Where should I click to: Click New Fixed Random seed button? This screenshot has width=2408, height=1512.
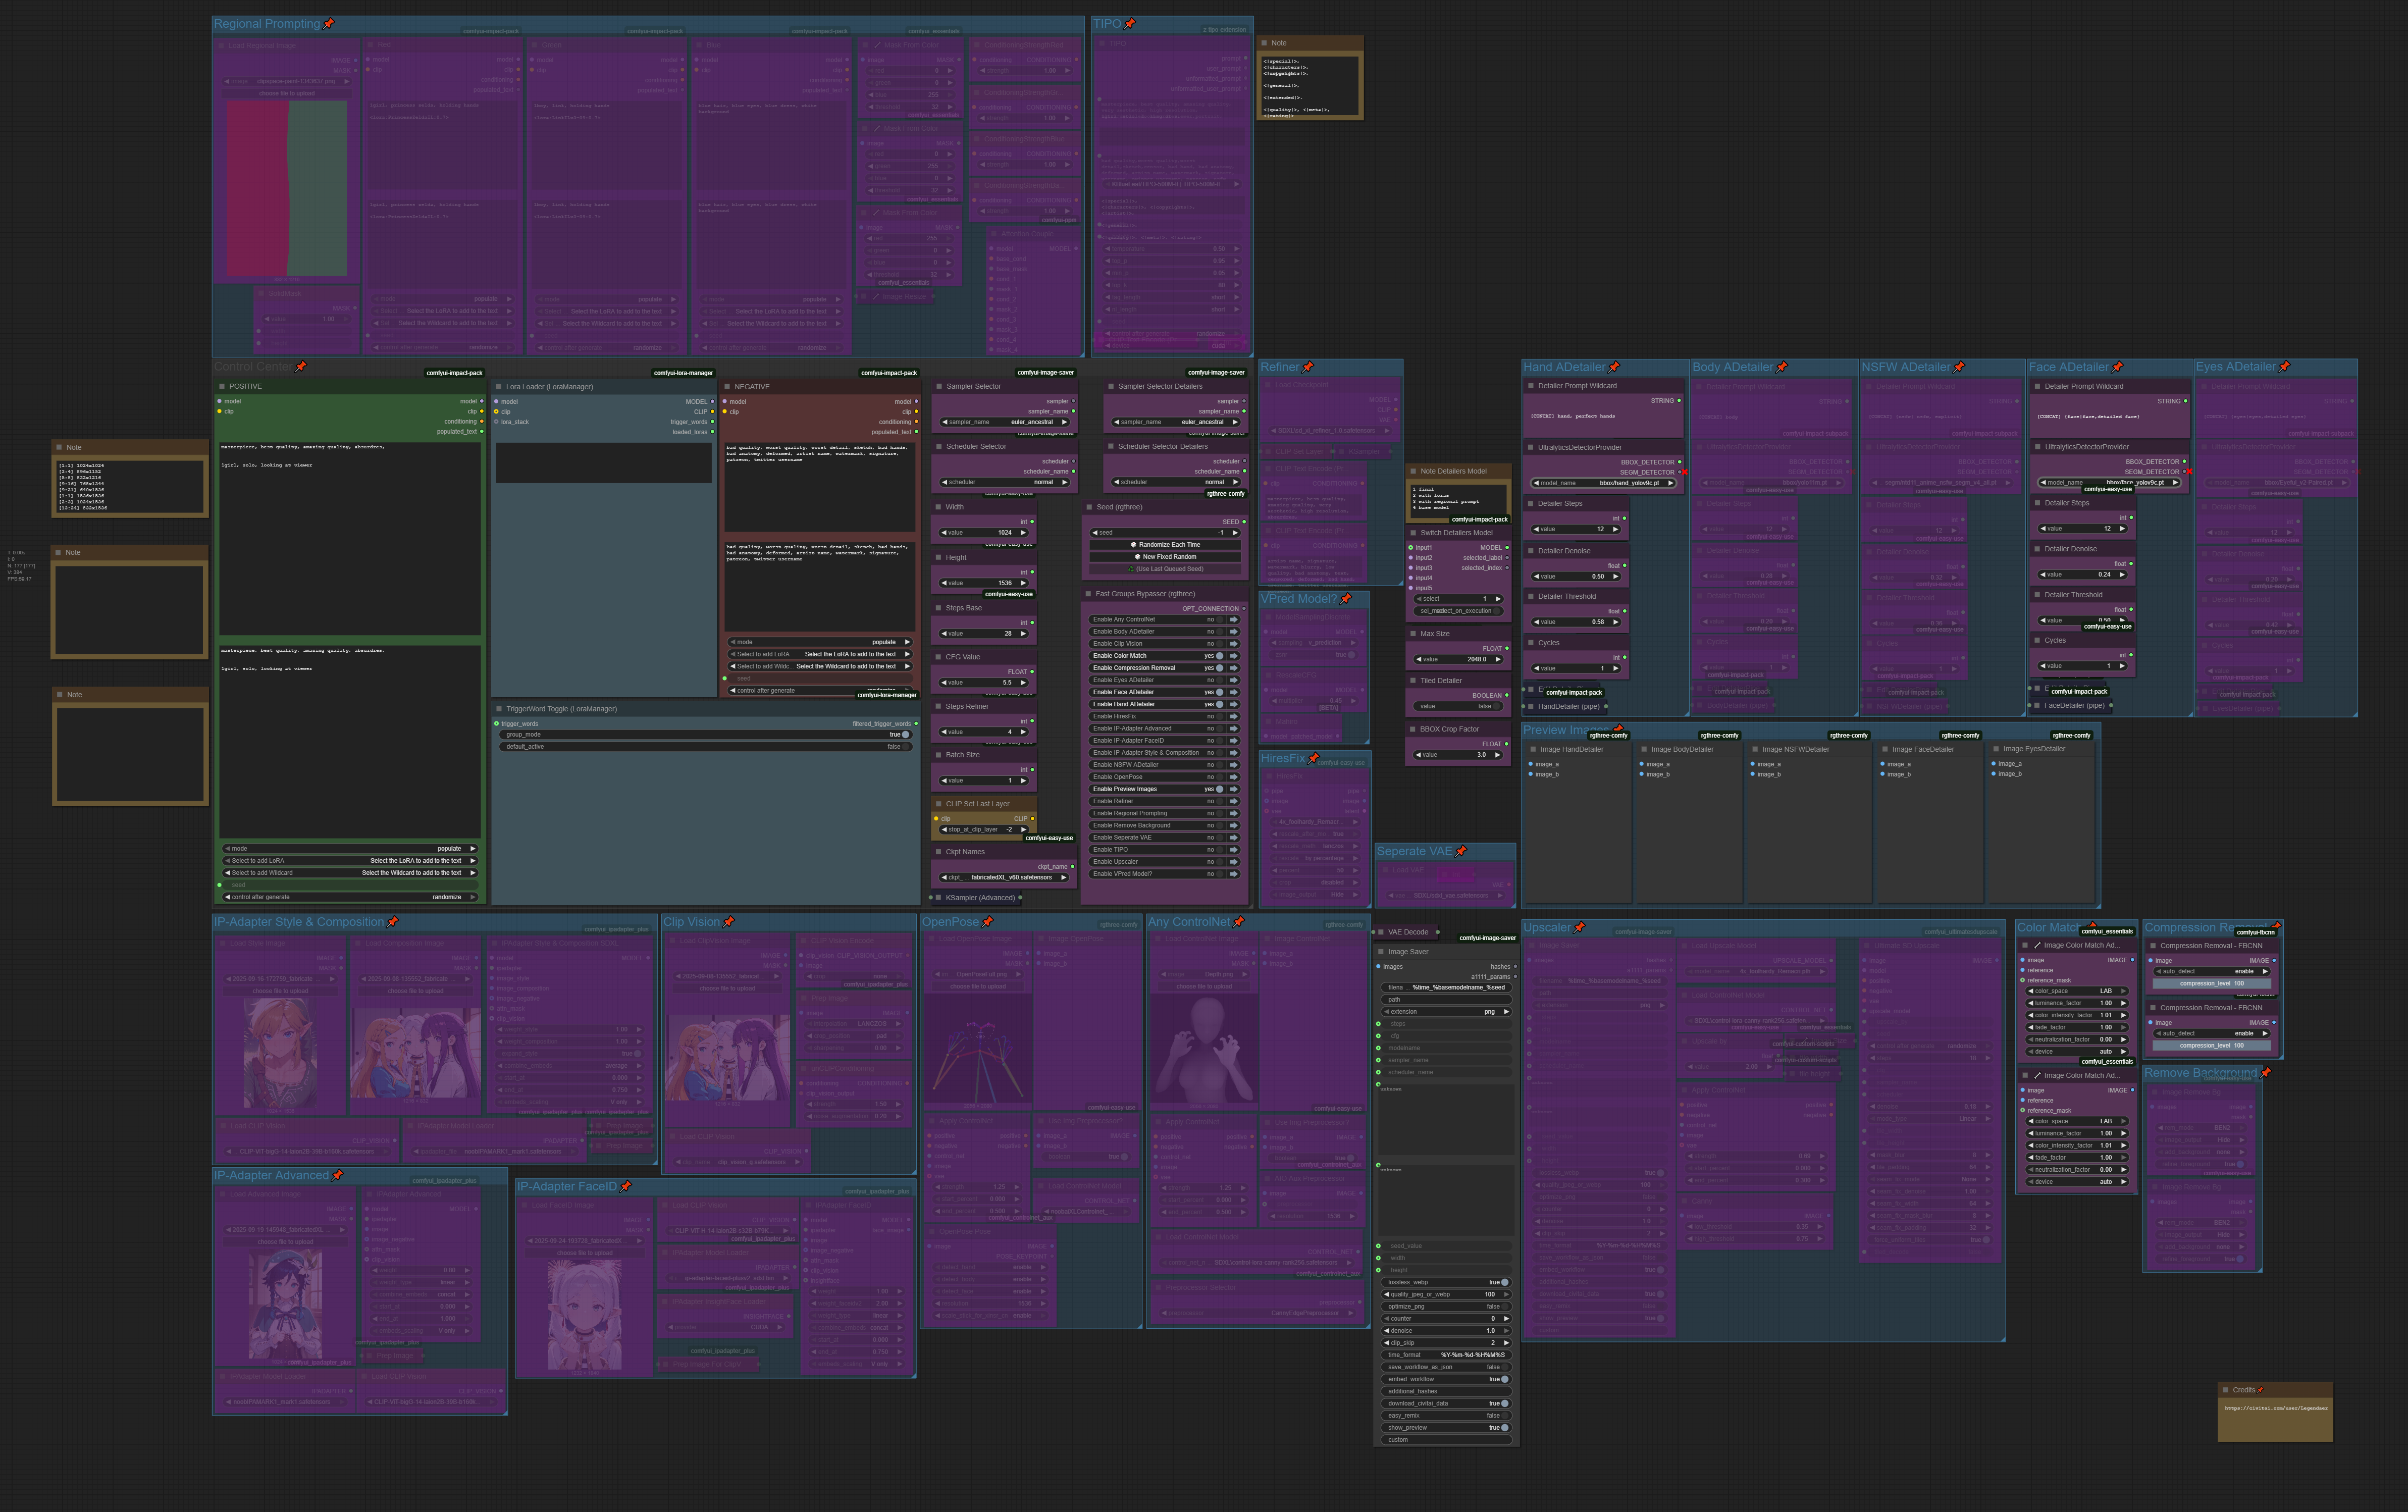[1166, 557]
